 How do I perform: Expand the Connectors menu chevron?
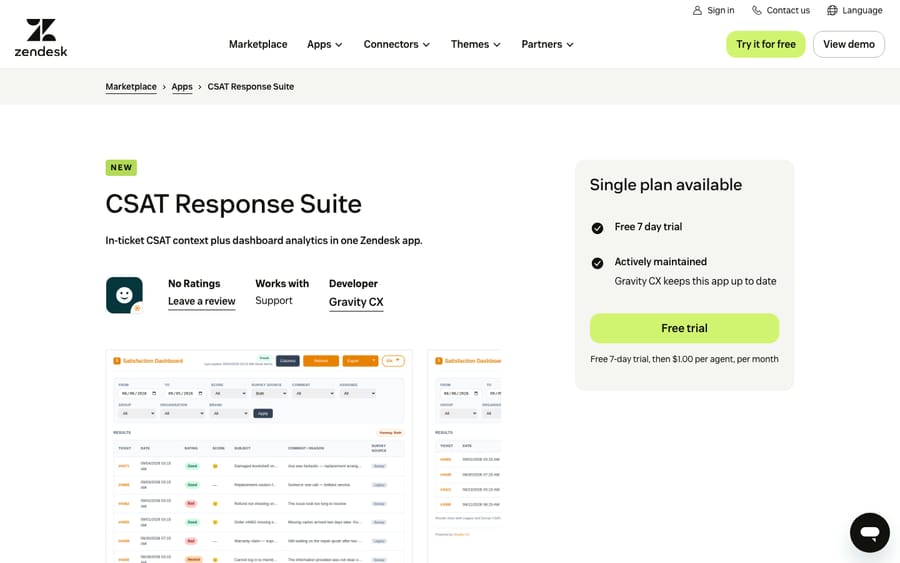click(x=426, y=45)
